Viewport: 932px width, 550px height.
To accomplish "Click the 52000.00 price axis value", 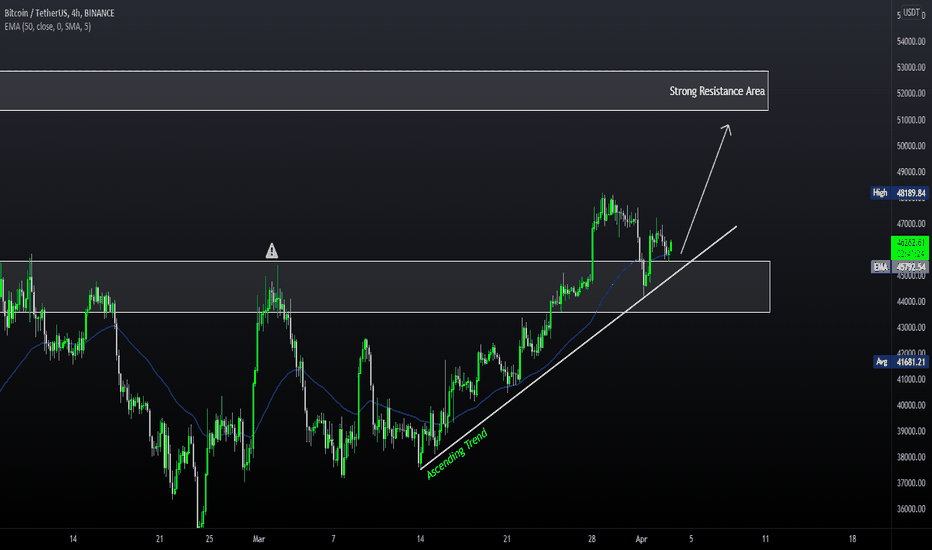I will point(911,93).
